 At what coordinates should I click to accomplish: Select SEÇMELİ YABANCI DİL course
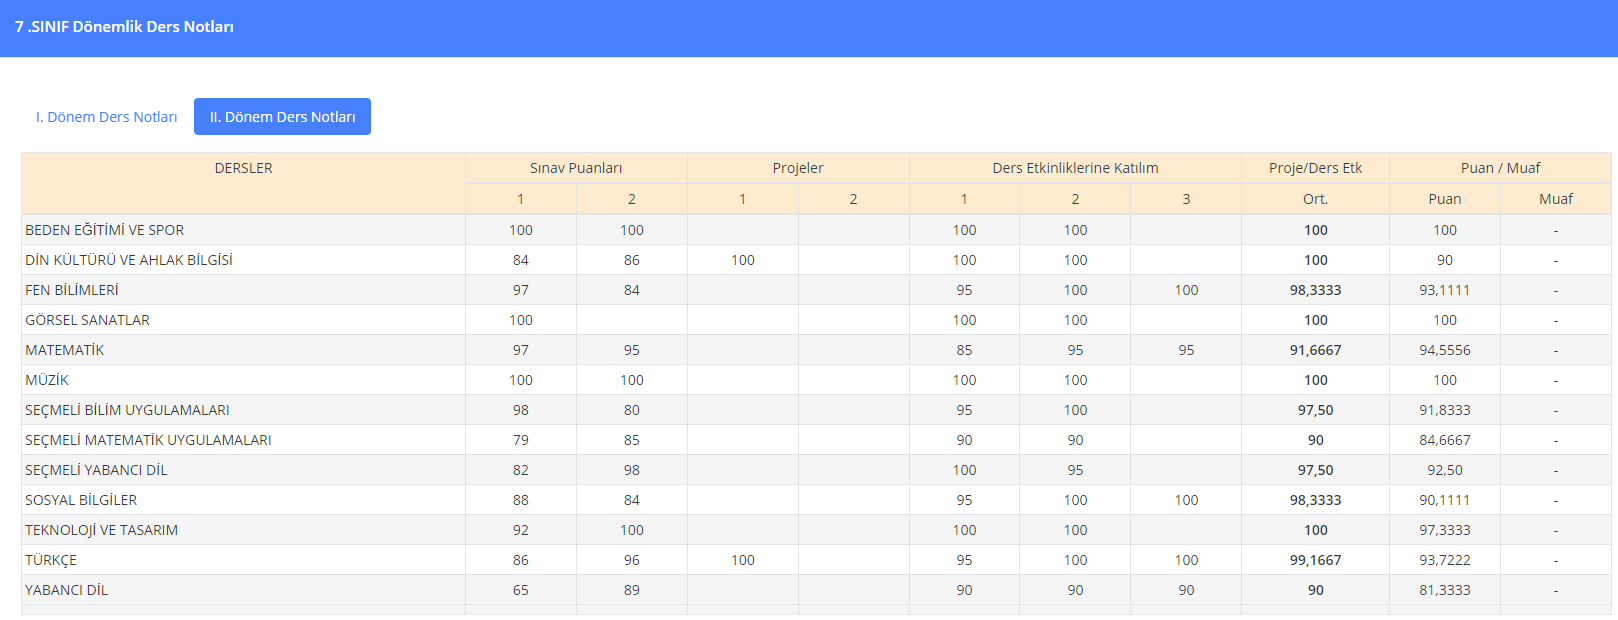coord(96,470)
